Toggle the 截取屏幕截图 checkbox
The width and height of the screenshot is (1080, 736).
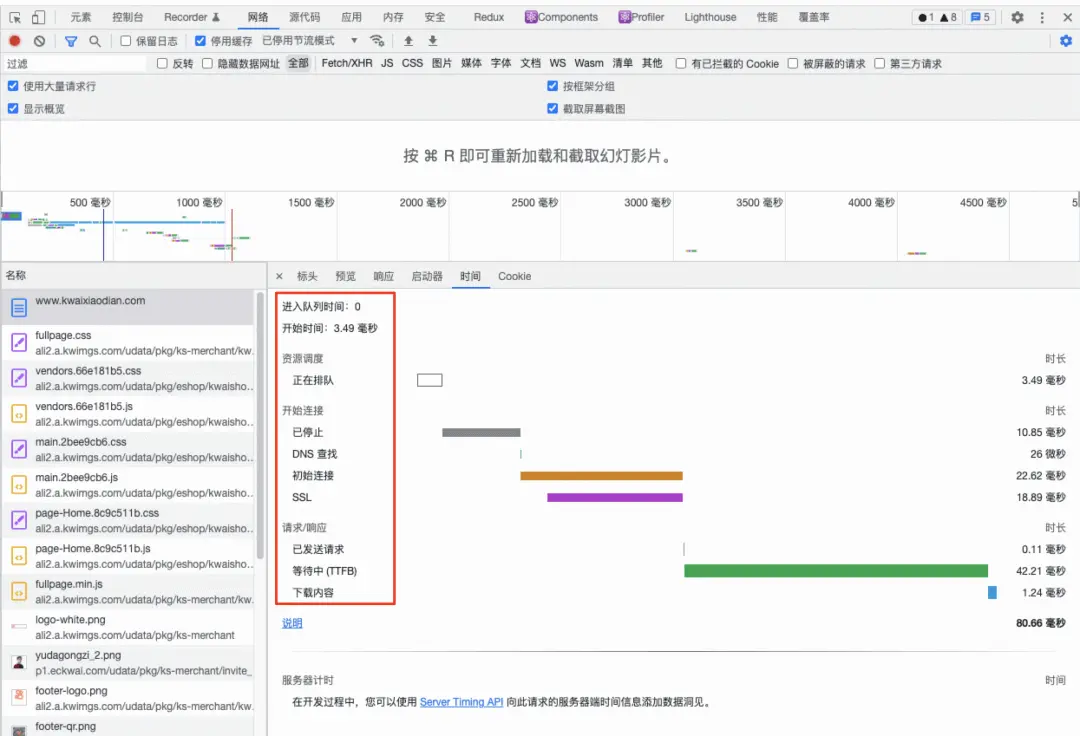pos(552,108)
